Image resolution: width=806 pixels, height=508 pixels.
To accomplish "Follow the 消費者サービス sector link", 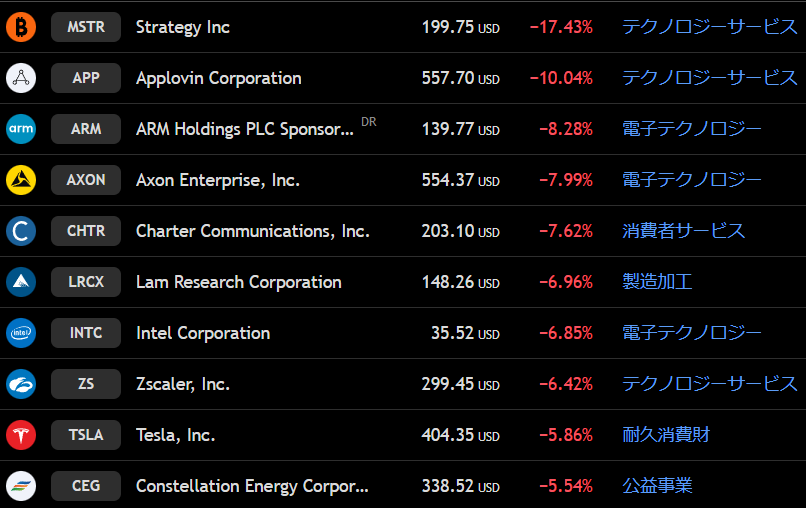I will (x=683, y=231).
